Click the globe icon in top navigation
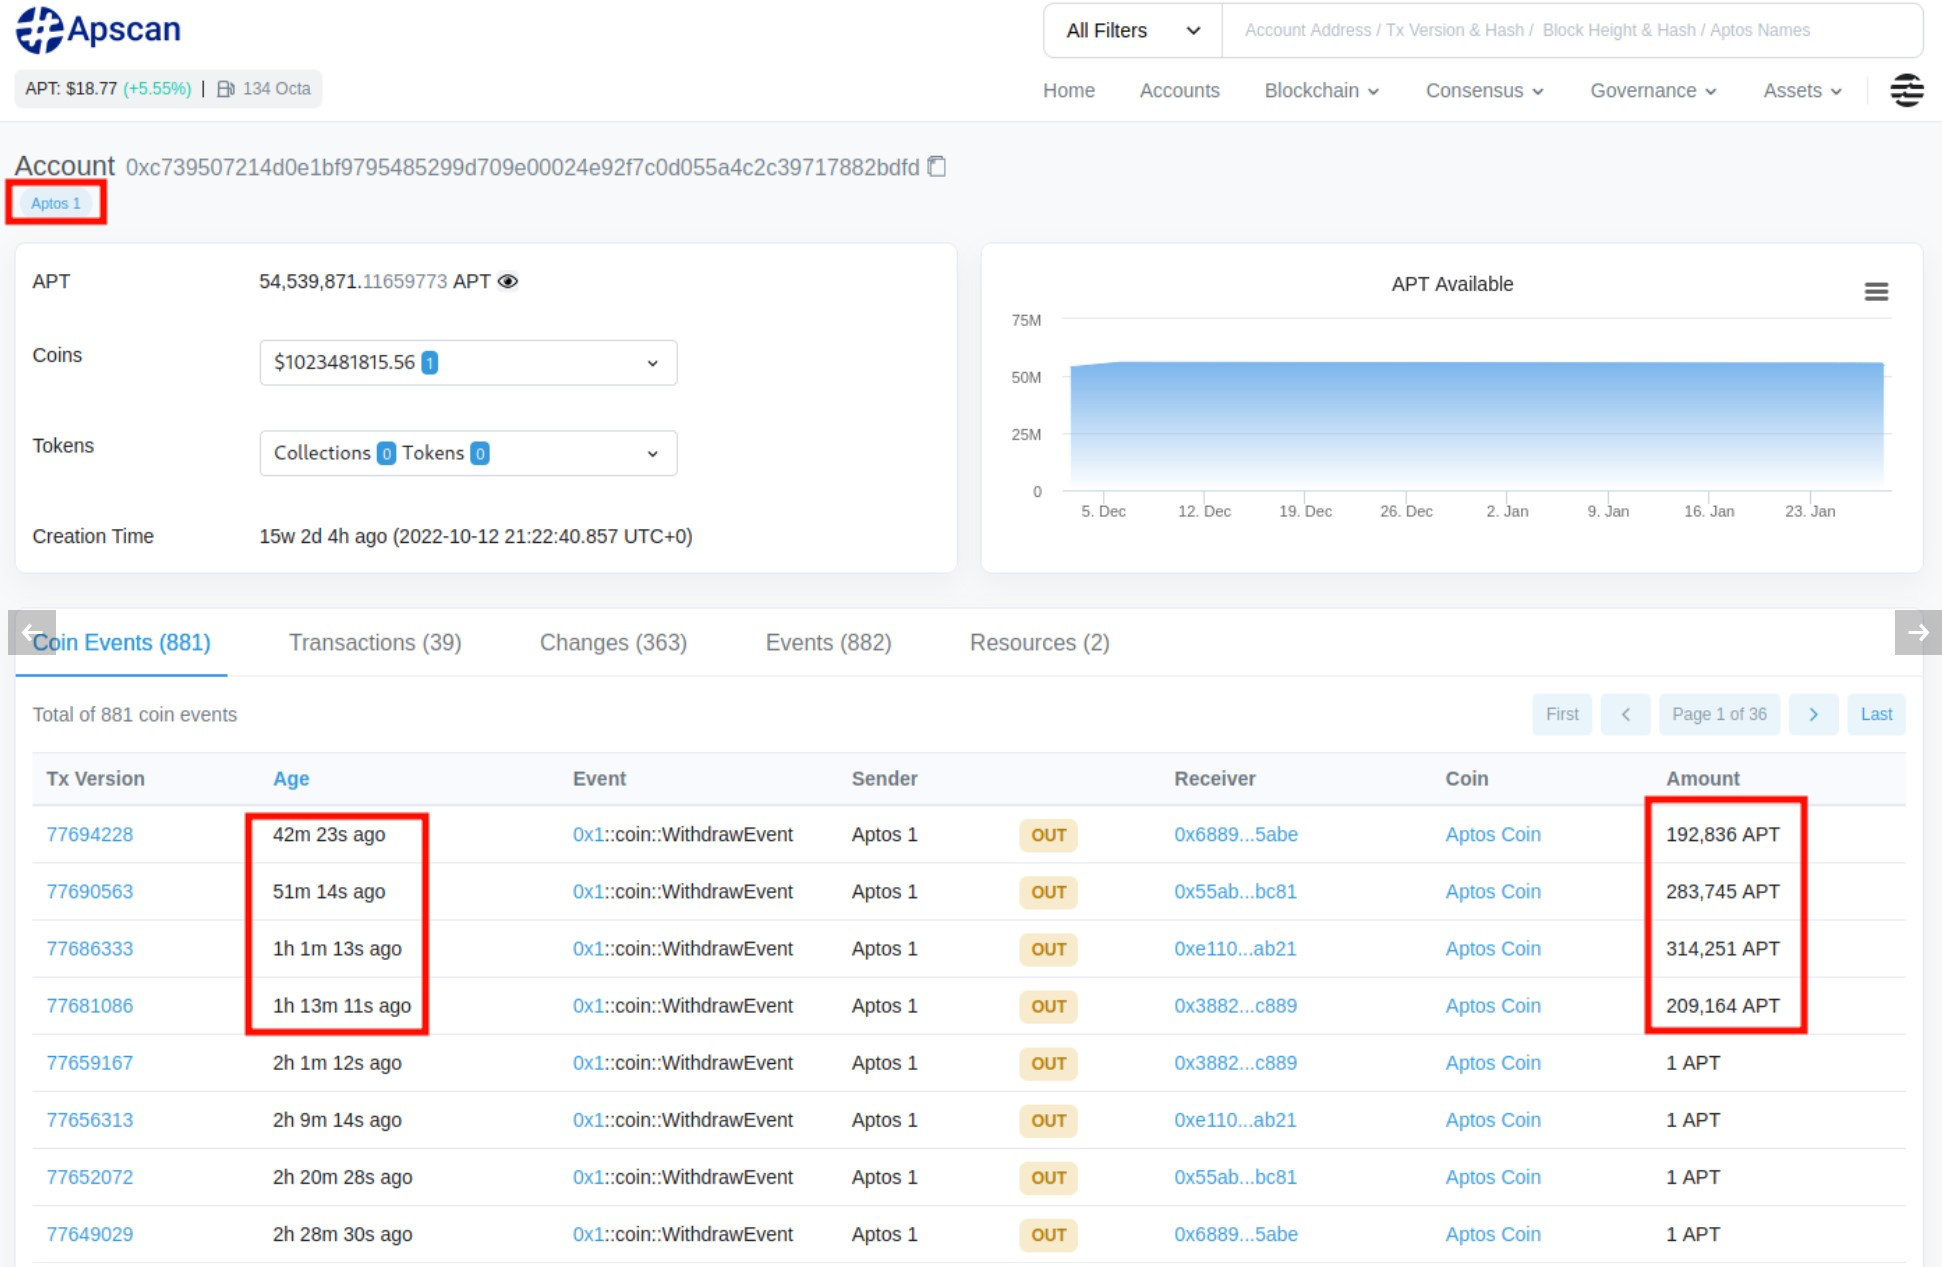1942x1267 pixels. point(1906,90)
